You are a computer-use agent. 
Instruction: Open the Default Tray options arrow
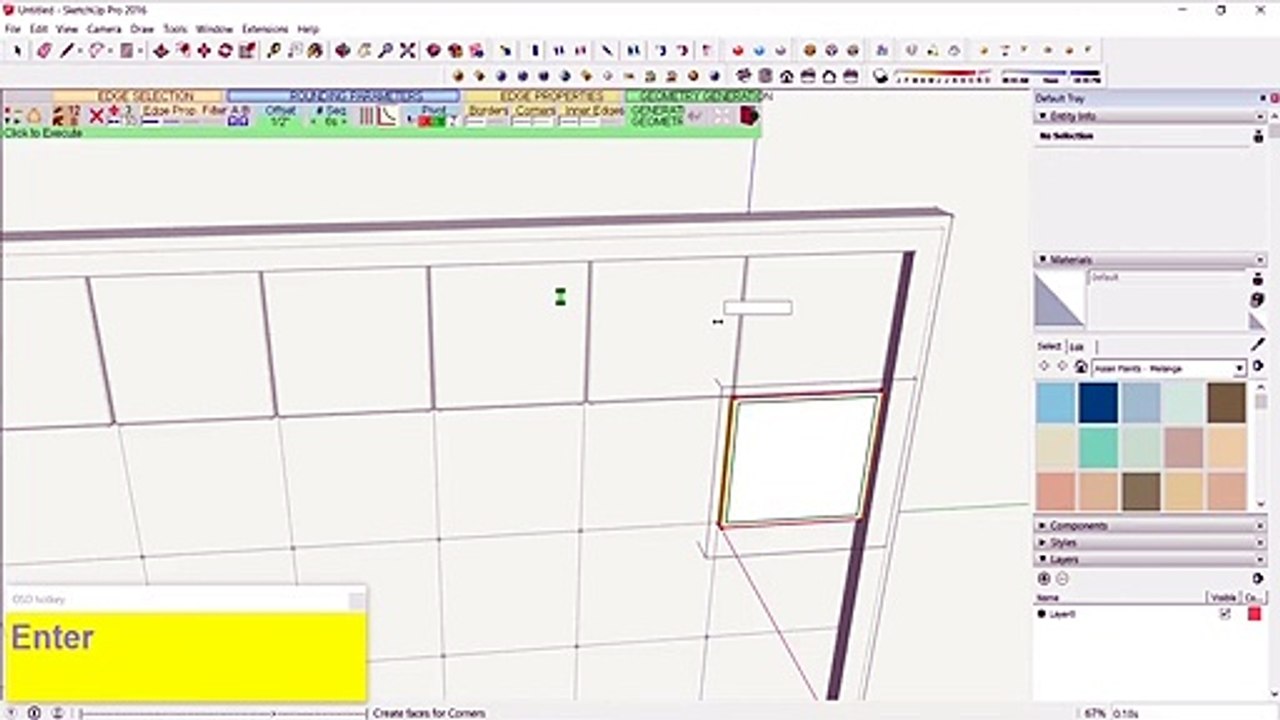(1263, 98)
